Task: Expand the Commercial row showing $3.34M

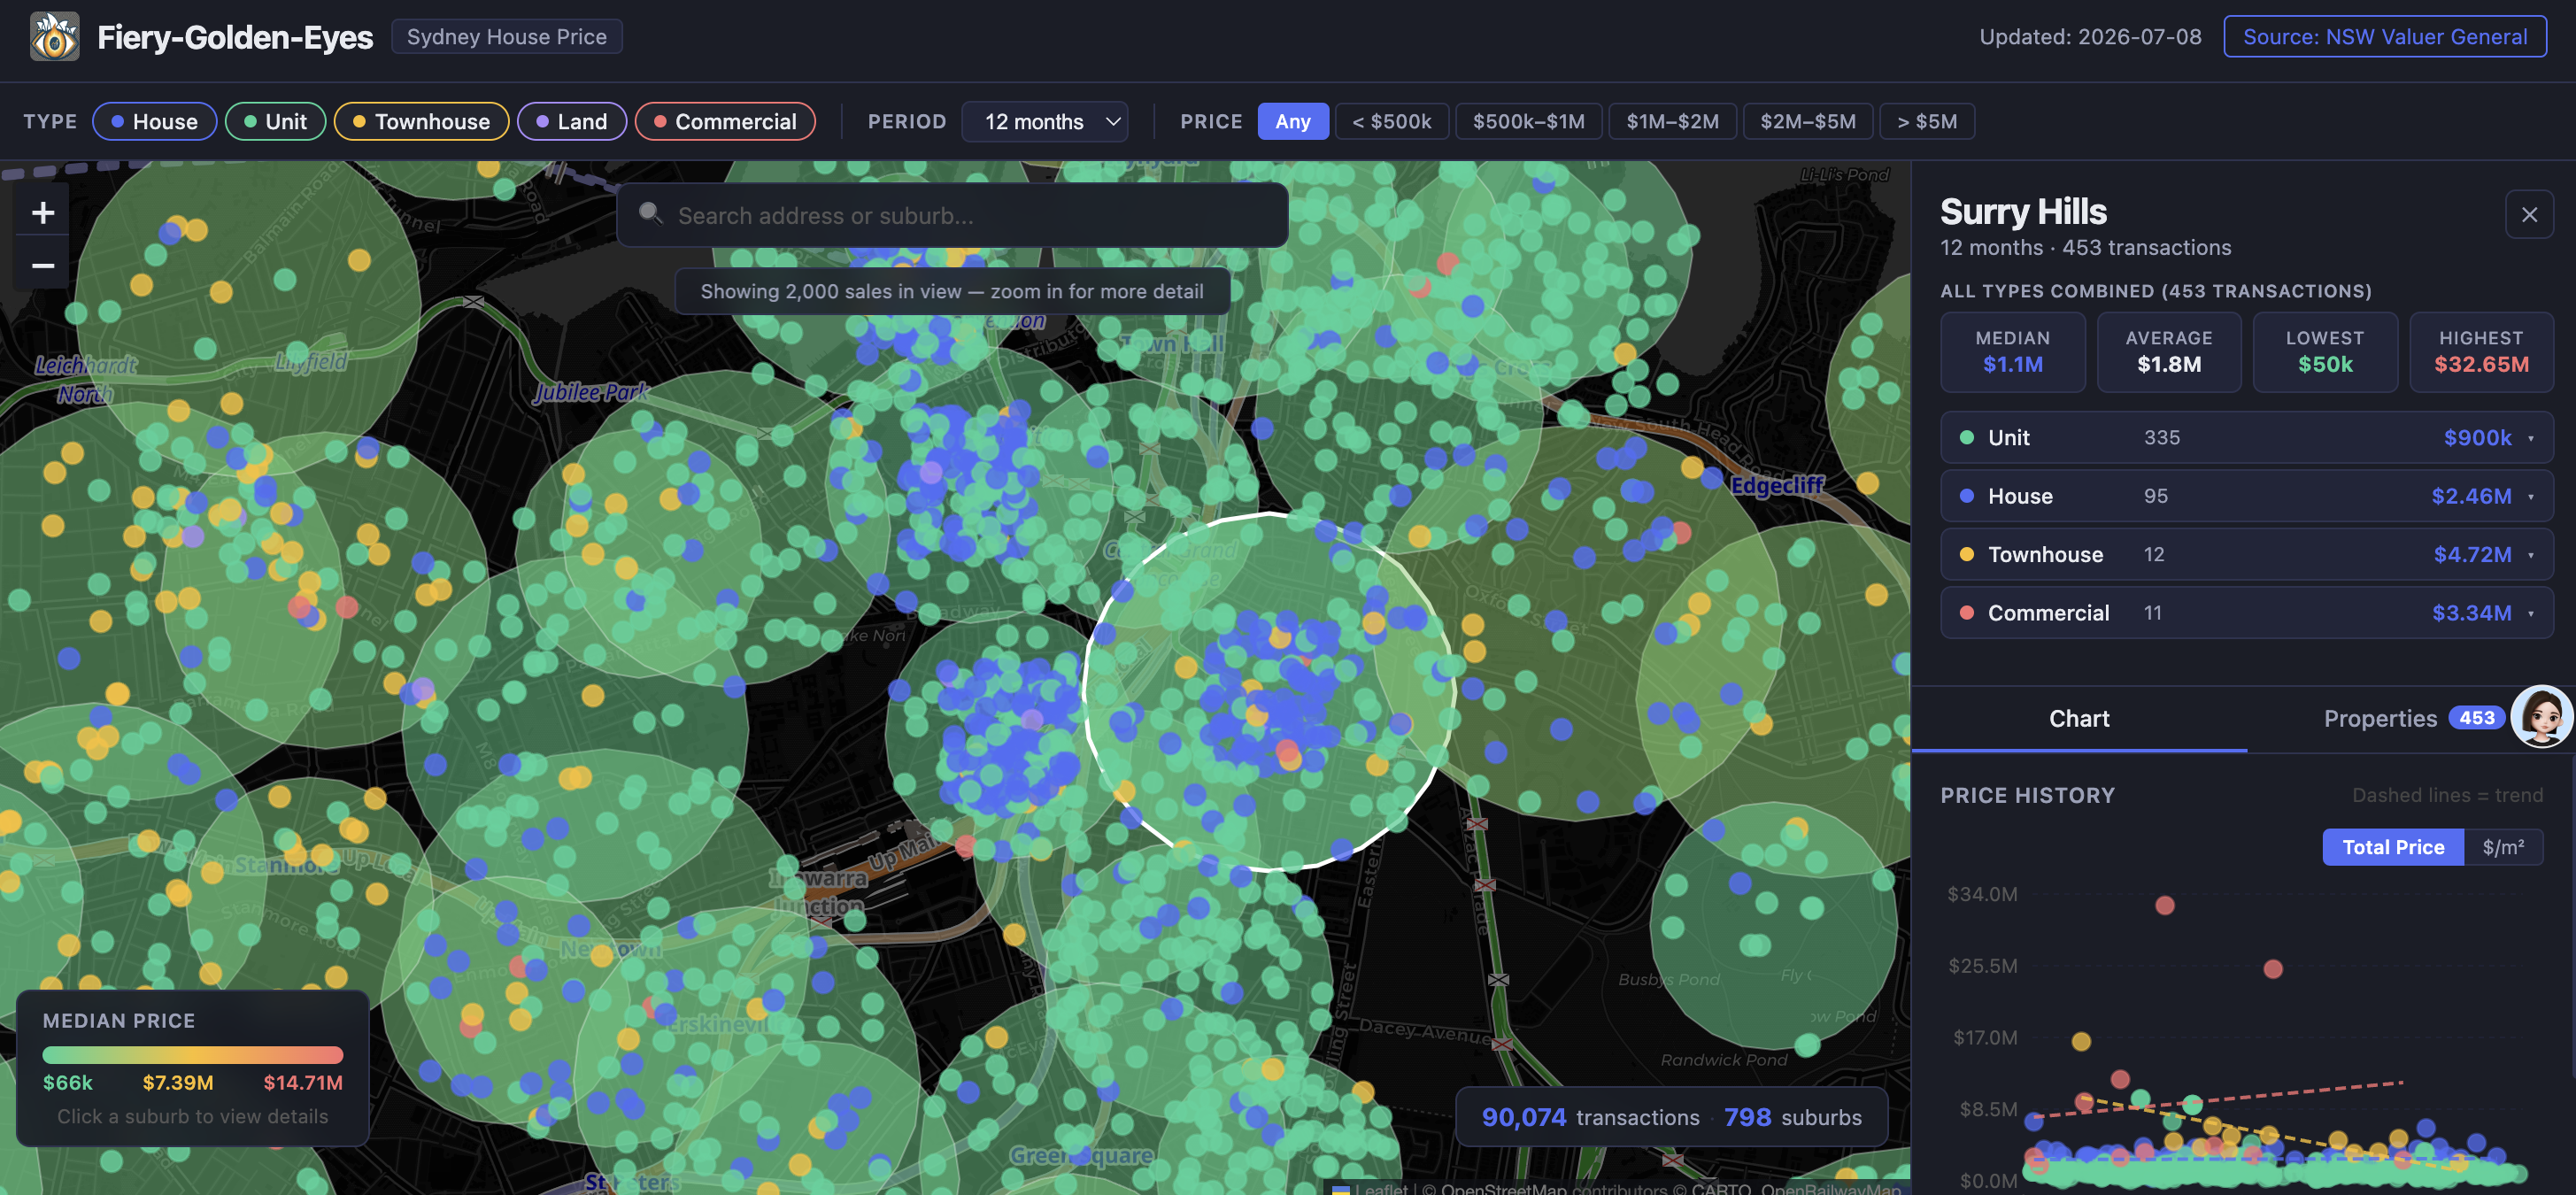Action: click(x=2246, y=613)
